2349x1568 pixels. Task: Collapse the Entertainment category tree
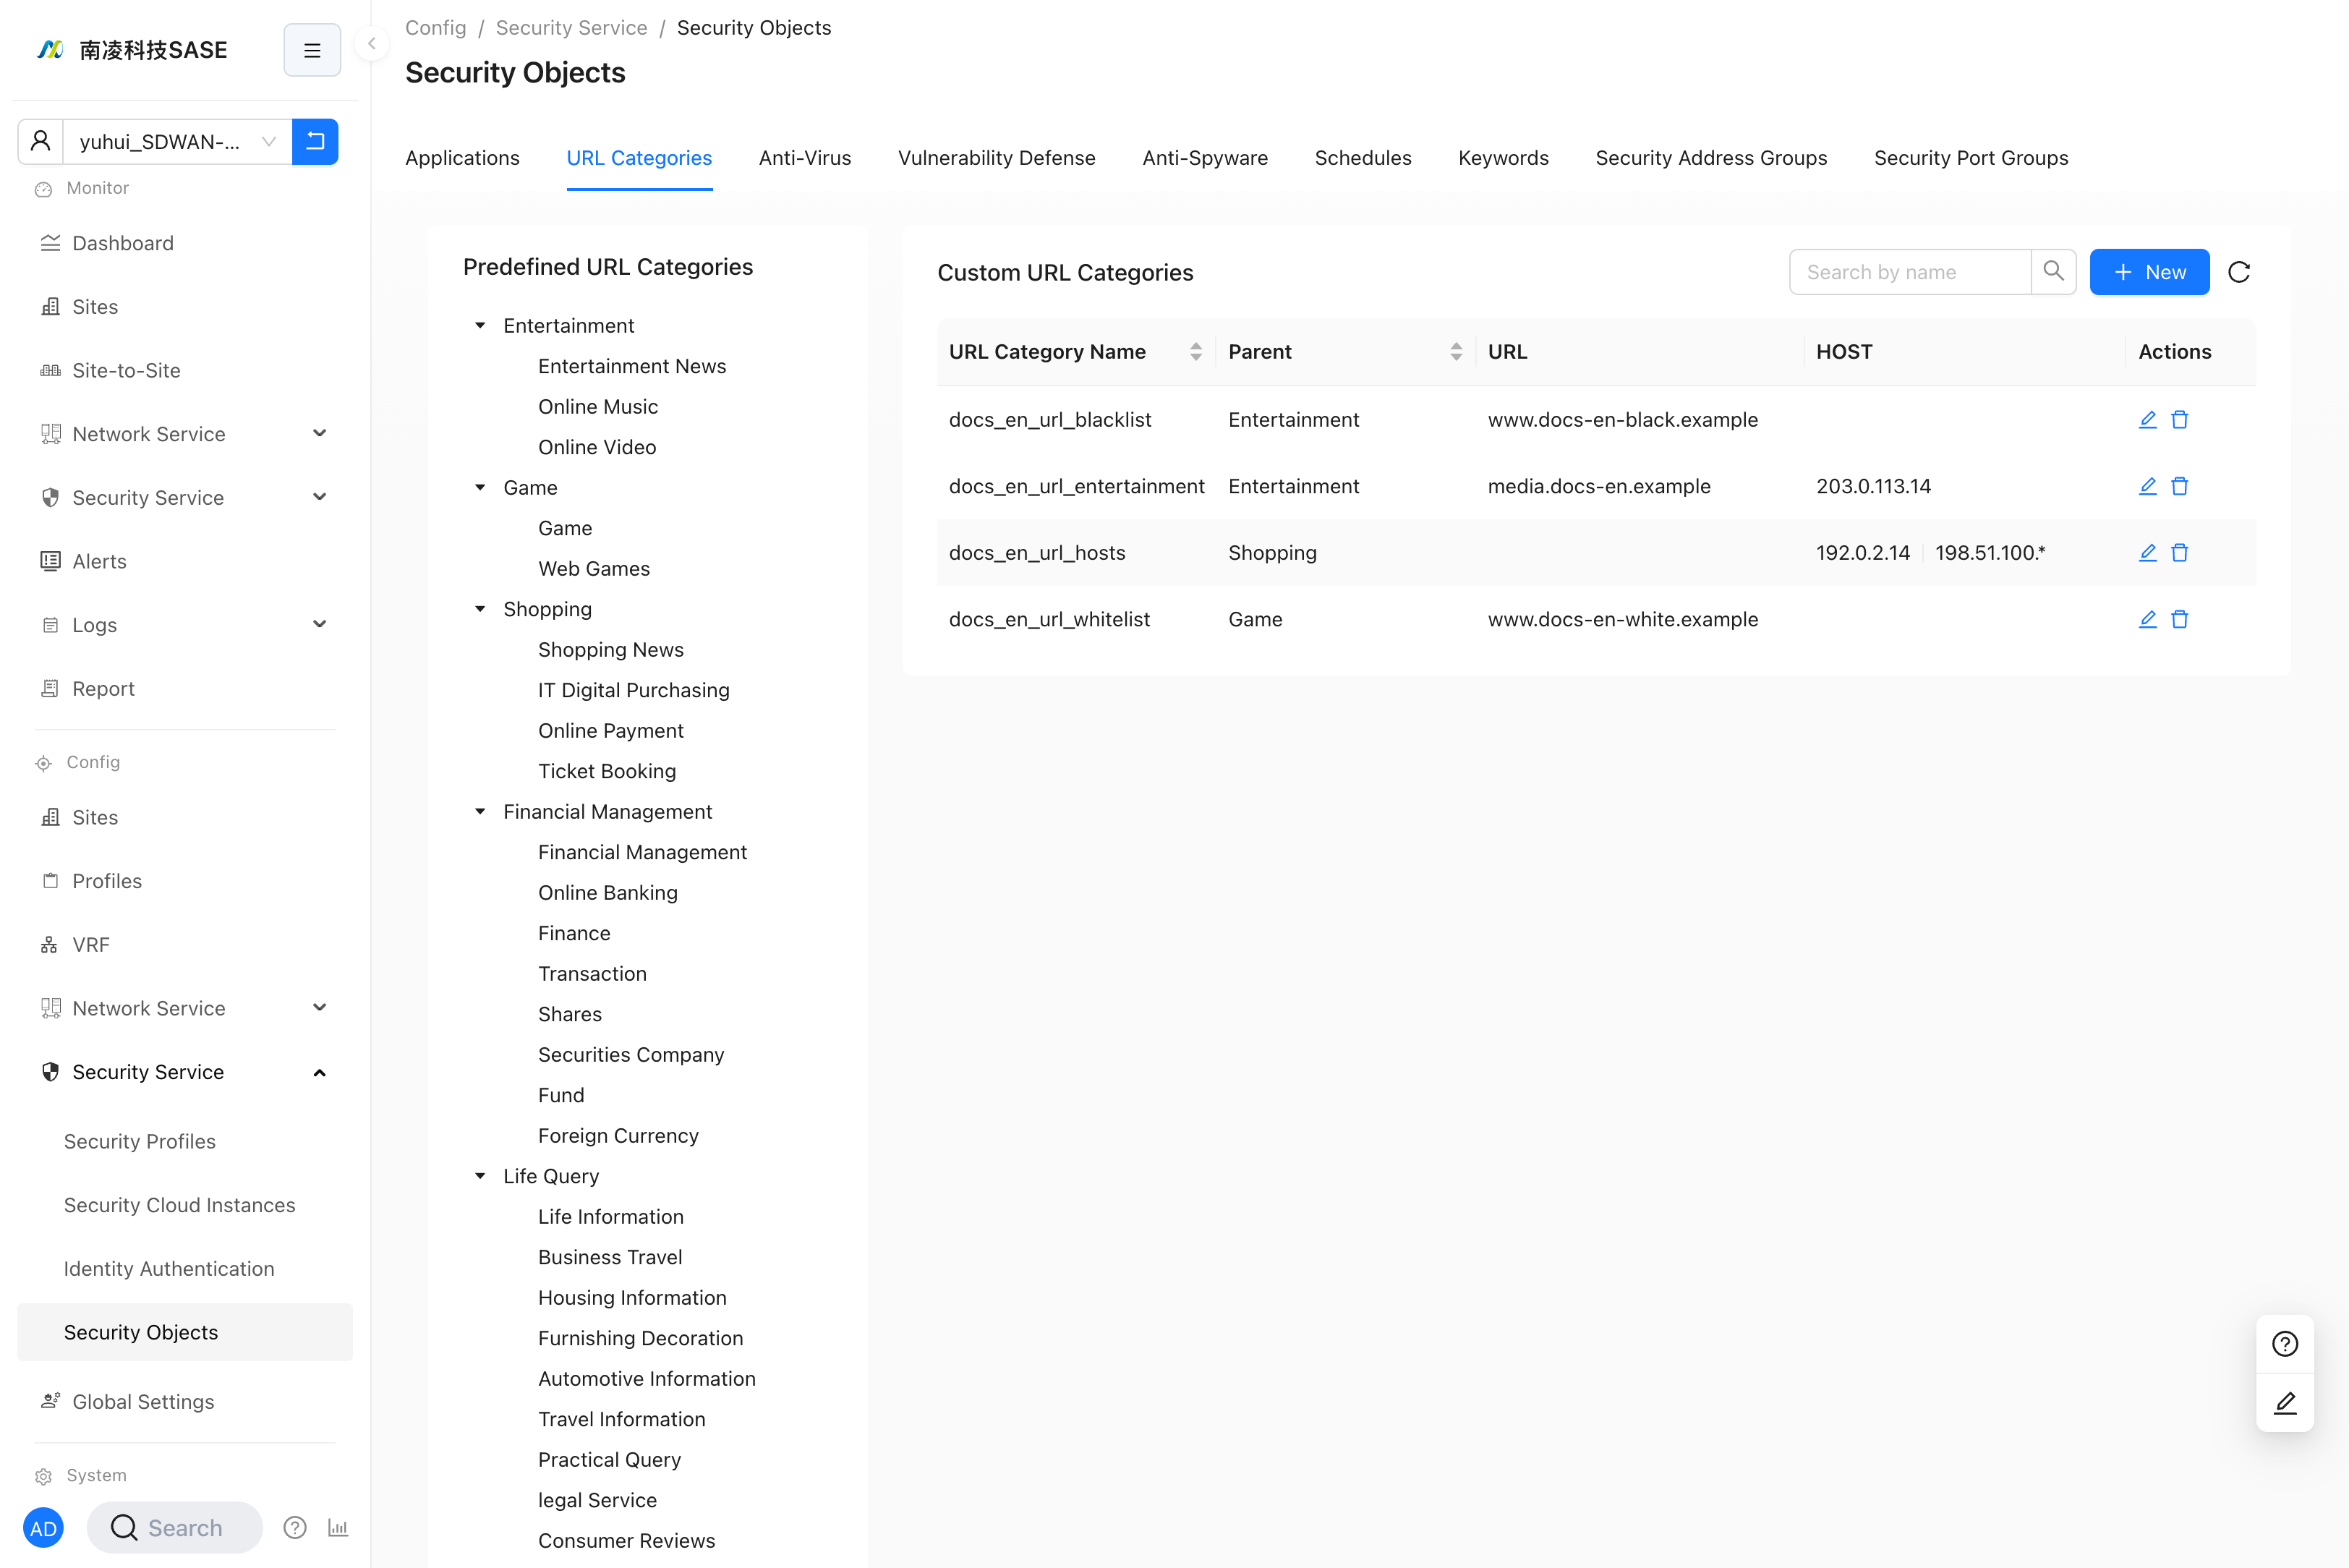[480, 326]
